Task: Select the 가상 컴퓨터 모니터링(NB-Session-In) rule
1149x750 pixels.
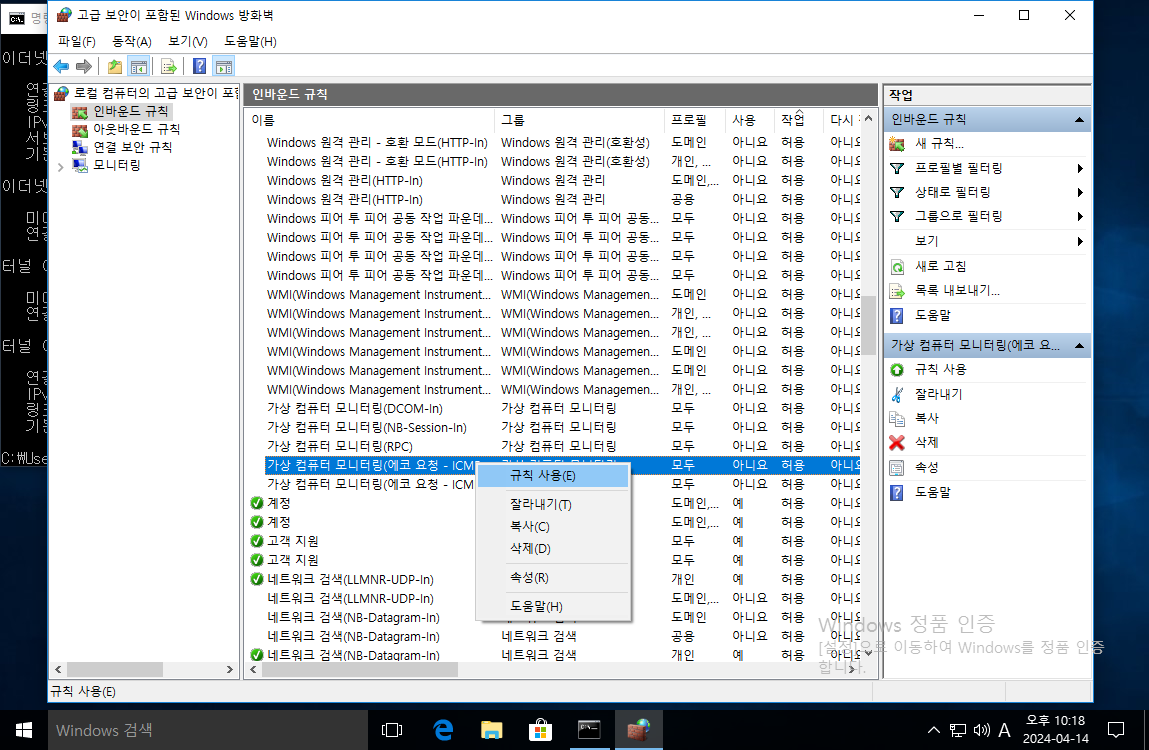Action: [x=366, y=427]
